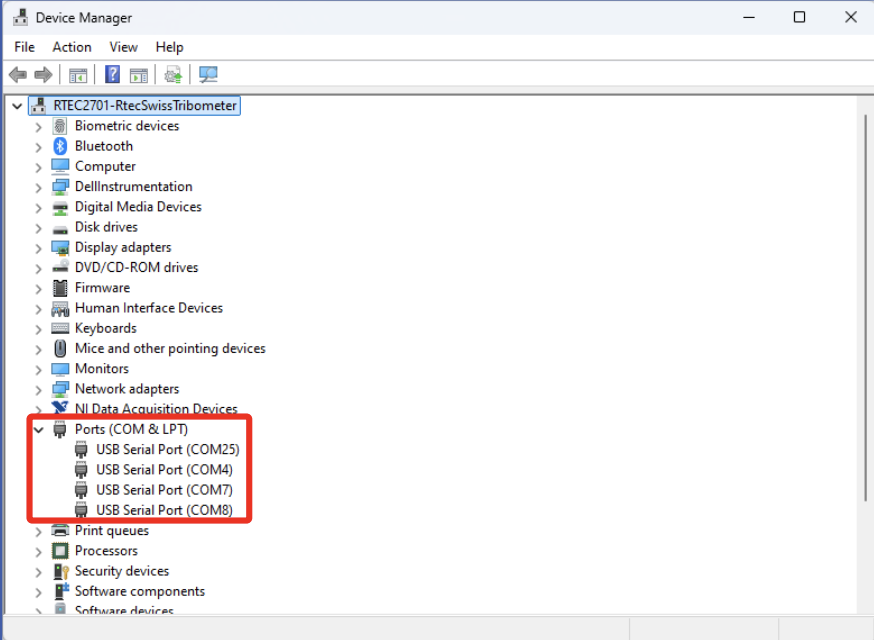Click the Update device driver toolbar icon
The image size is (874, 640).
click(173, 74)
